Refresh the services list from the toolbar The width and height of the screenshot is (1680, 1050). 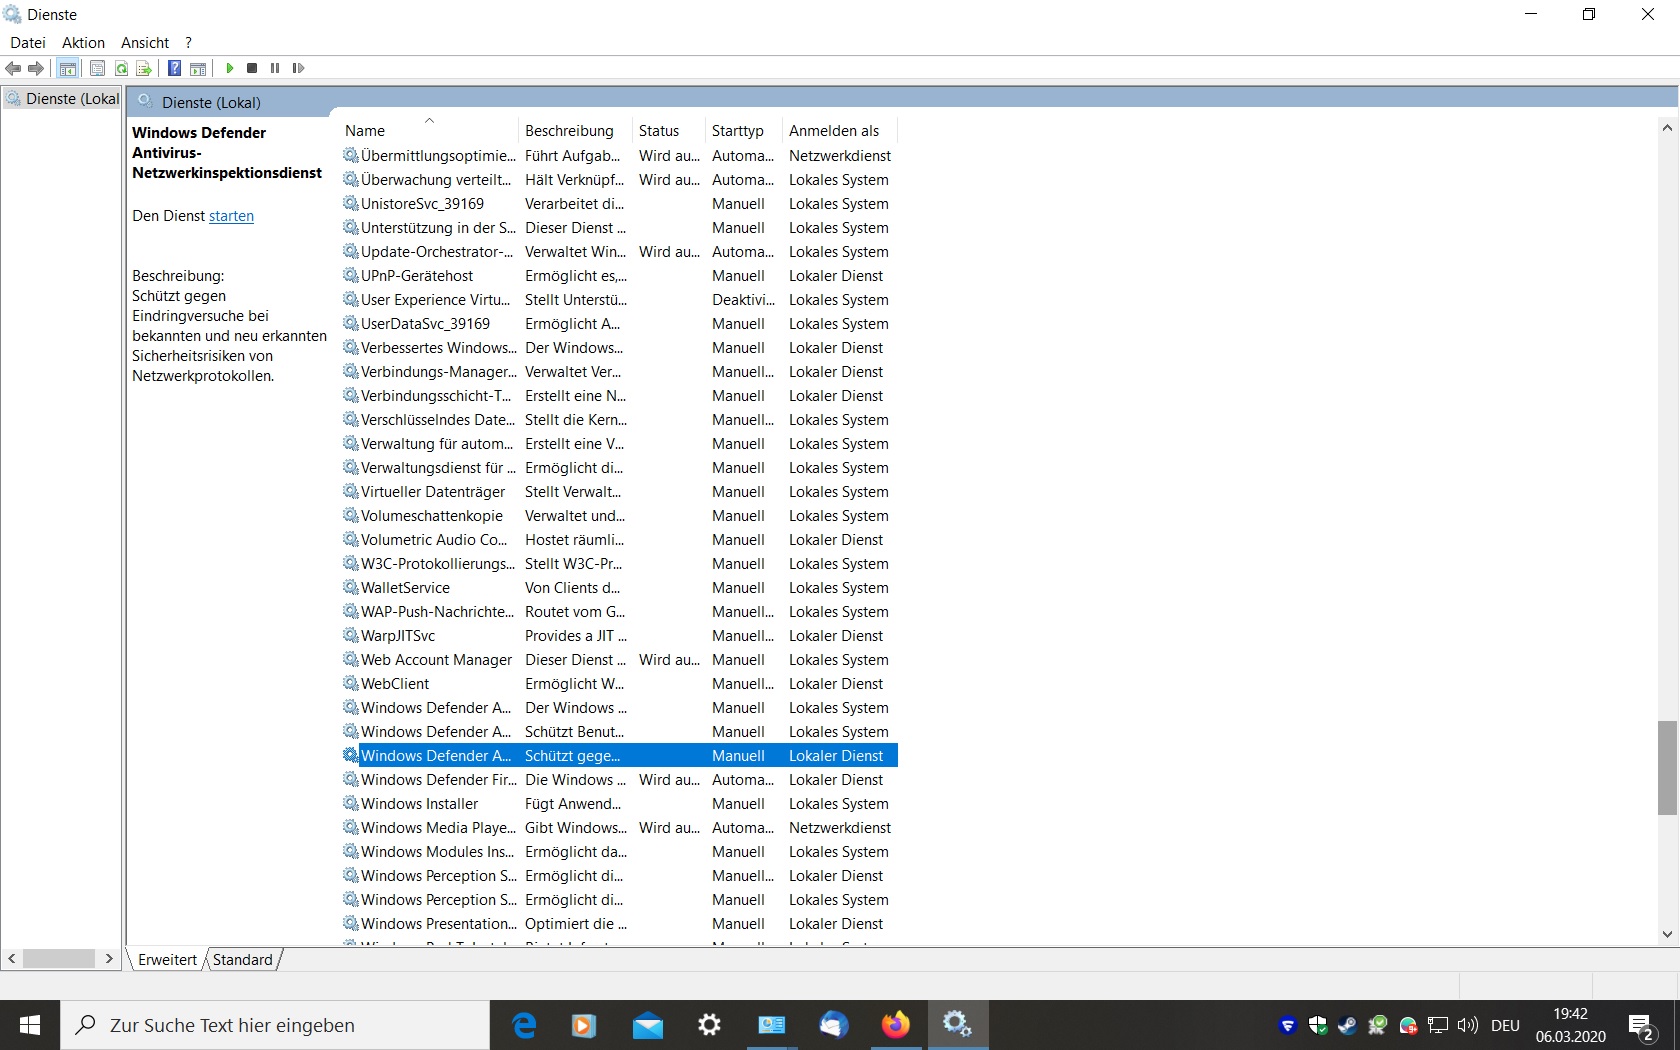[x=121, y=68]
